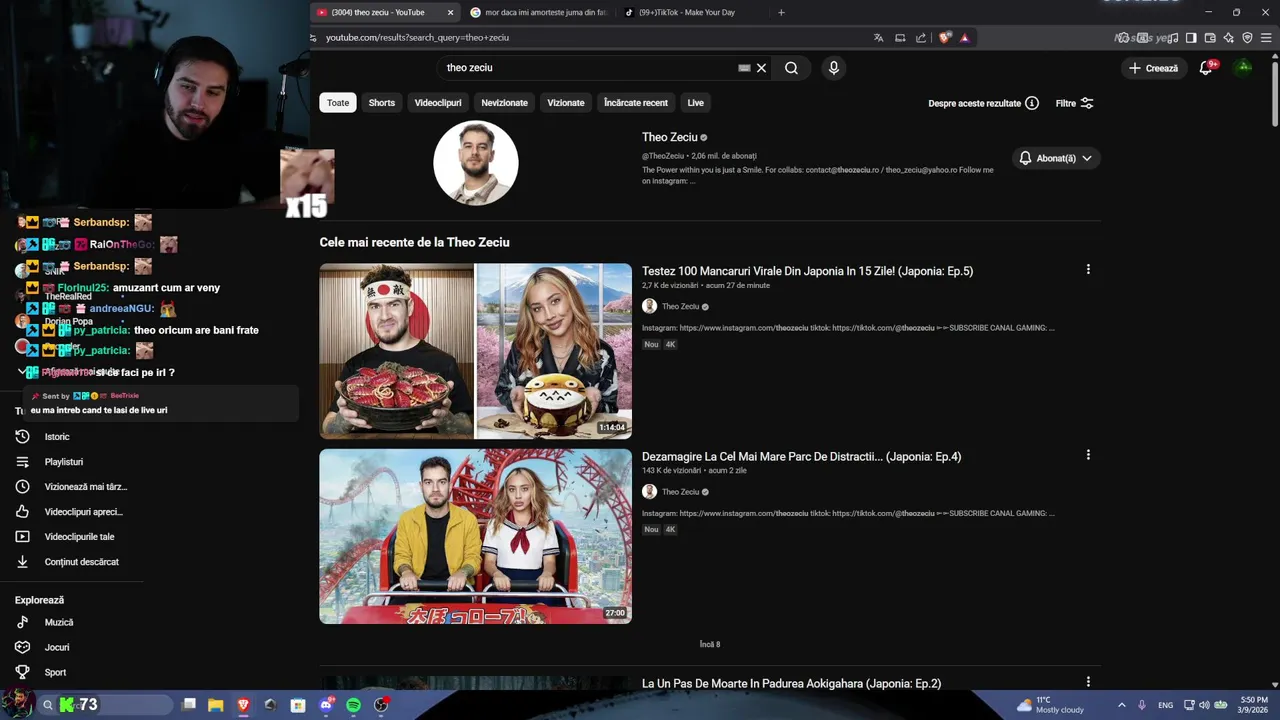The height and width of the screenshot is (720, 1280).
Task: Select the Nevizionate filter chip
Action: (x=504, y=103)
